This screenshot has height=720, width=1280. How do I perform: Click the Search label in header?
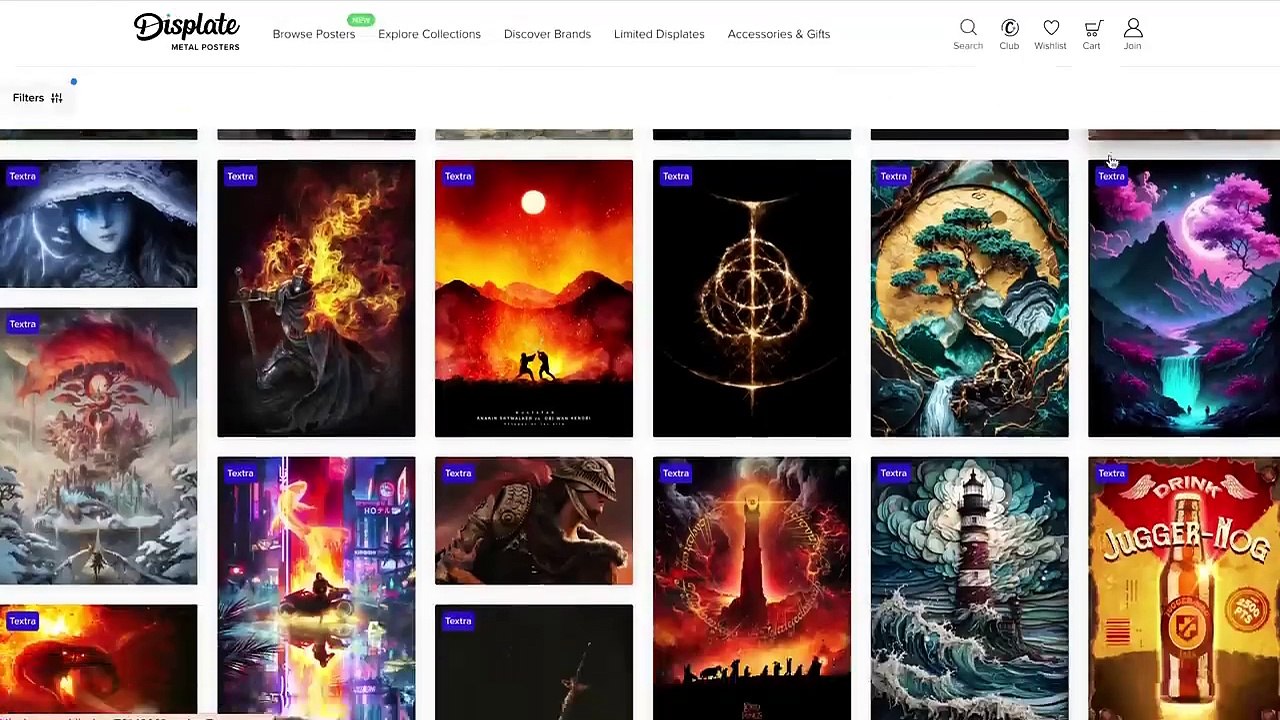[968, 46]
